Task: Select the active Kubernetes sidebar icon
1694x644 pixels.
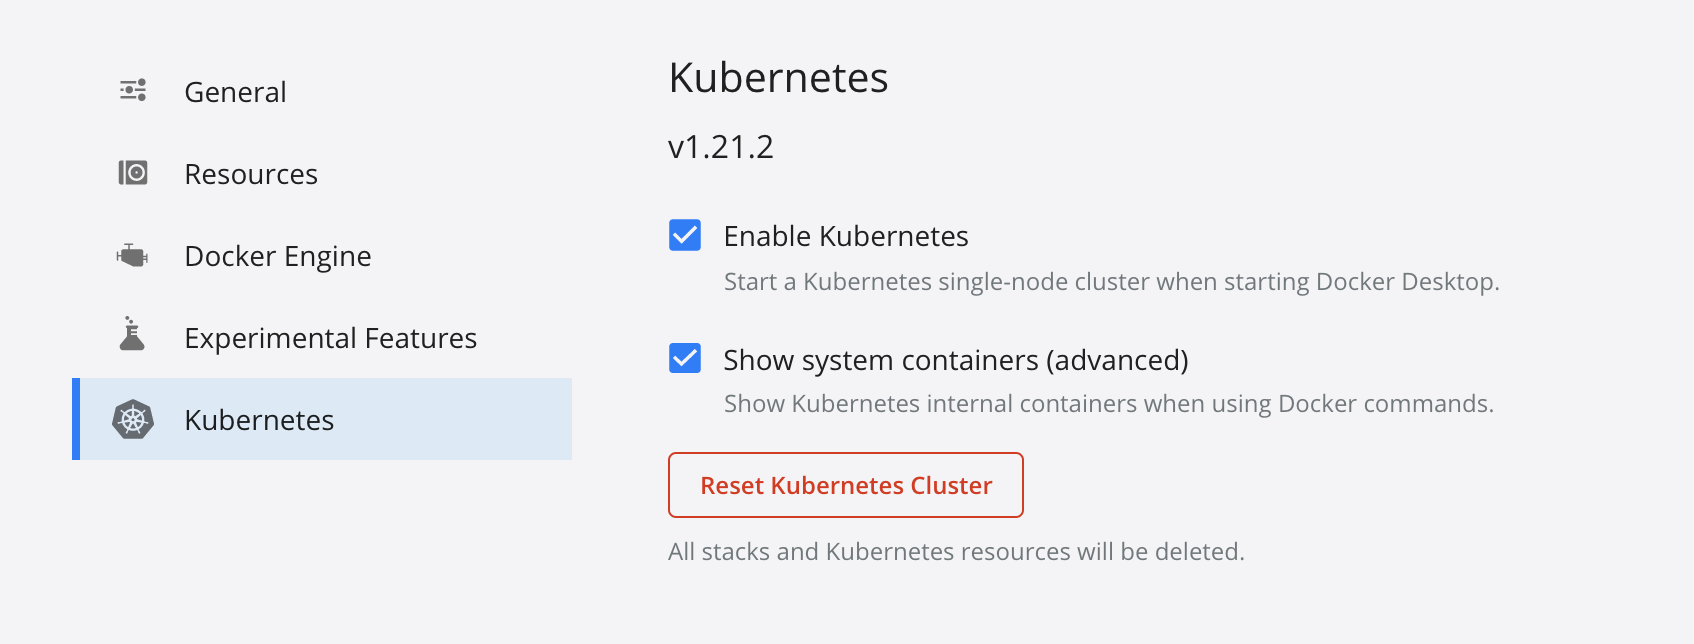Action: point(133,419)
